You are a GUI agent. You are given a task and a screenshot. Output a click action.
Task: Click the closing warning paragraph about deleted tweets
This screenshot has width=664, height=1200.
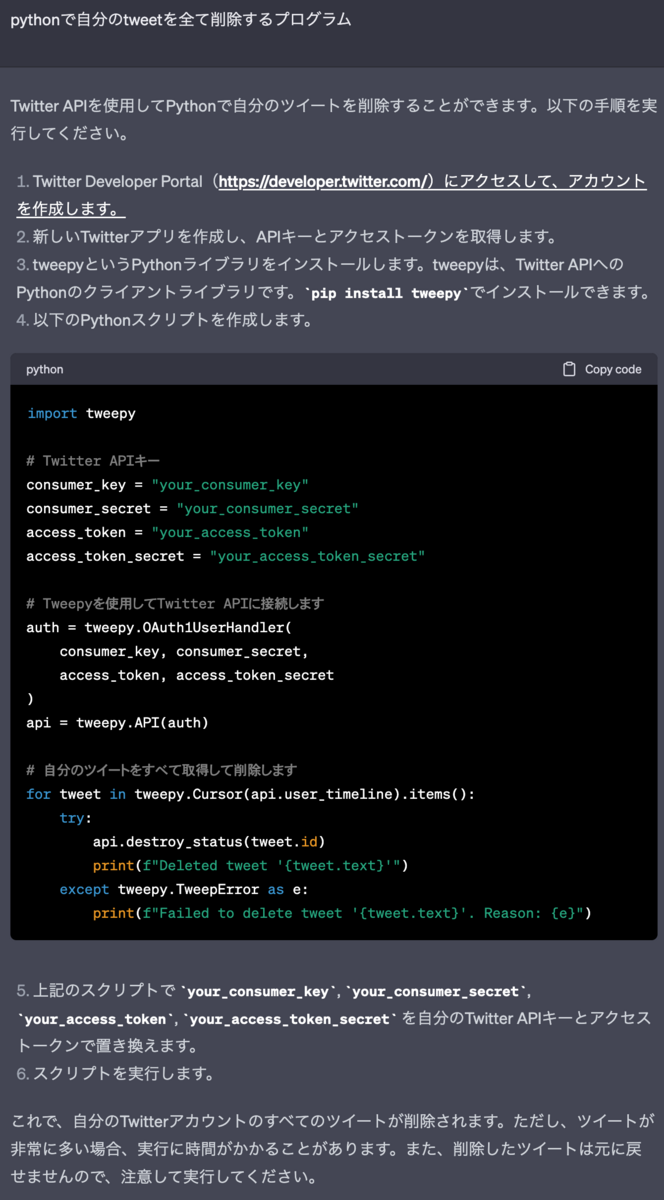tap(332, 1147)
